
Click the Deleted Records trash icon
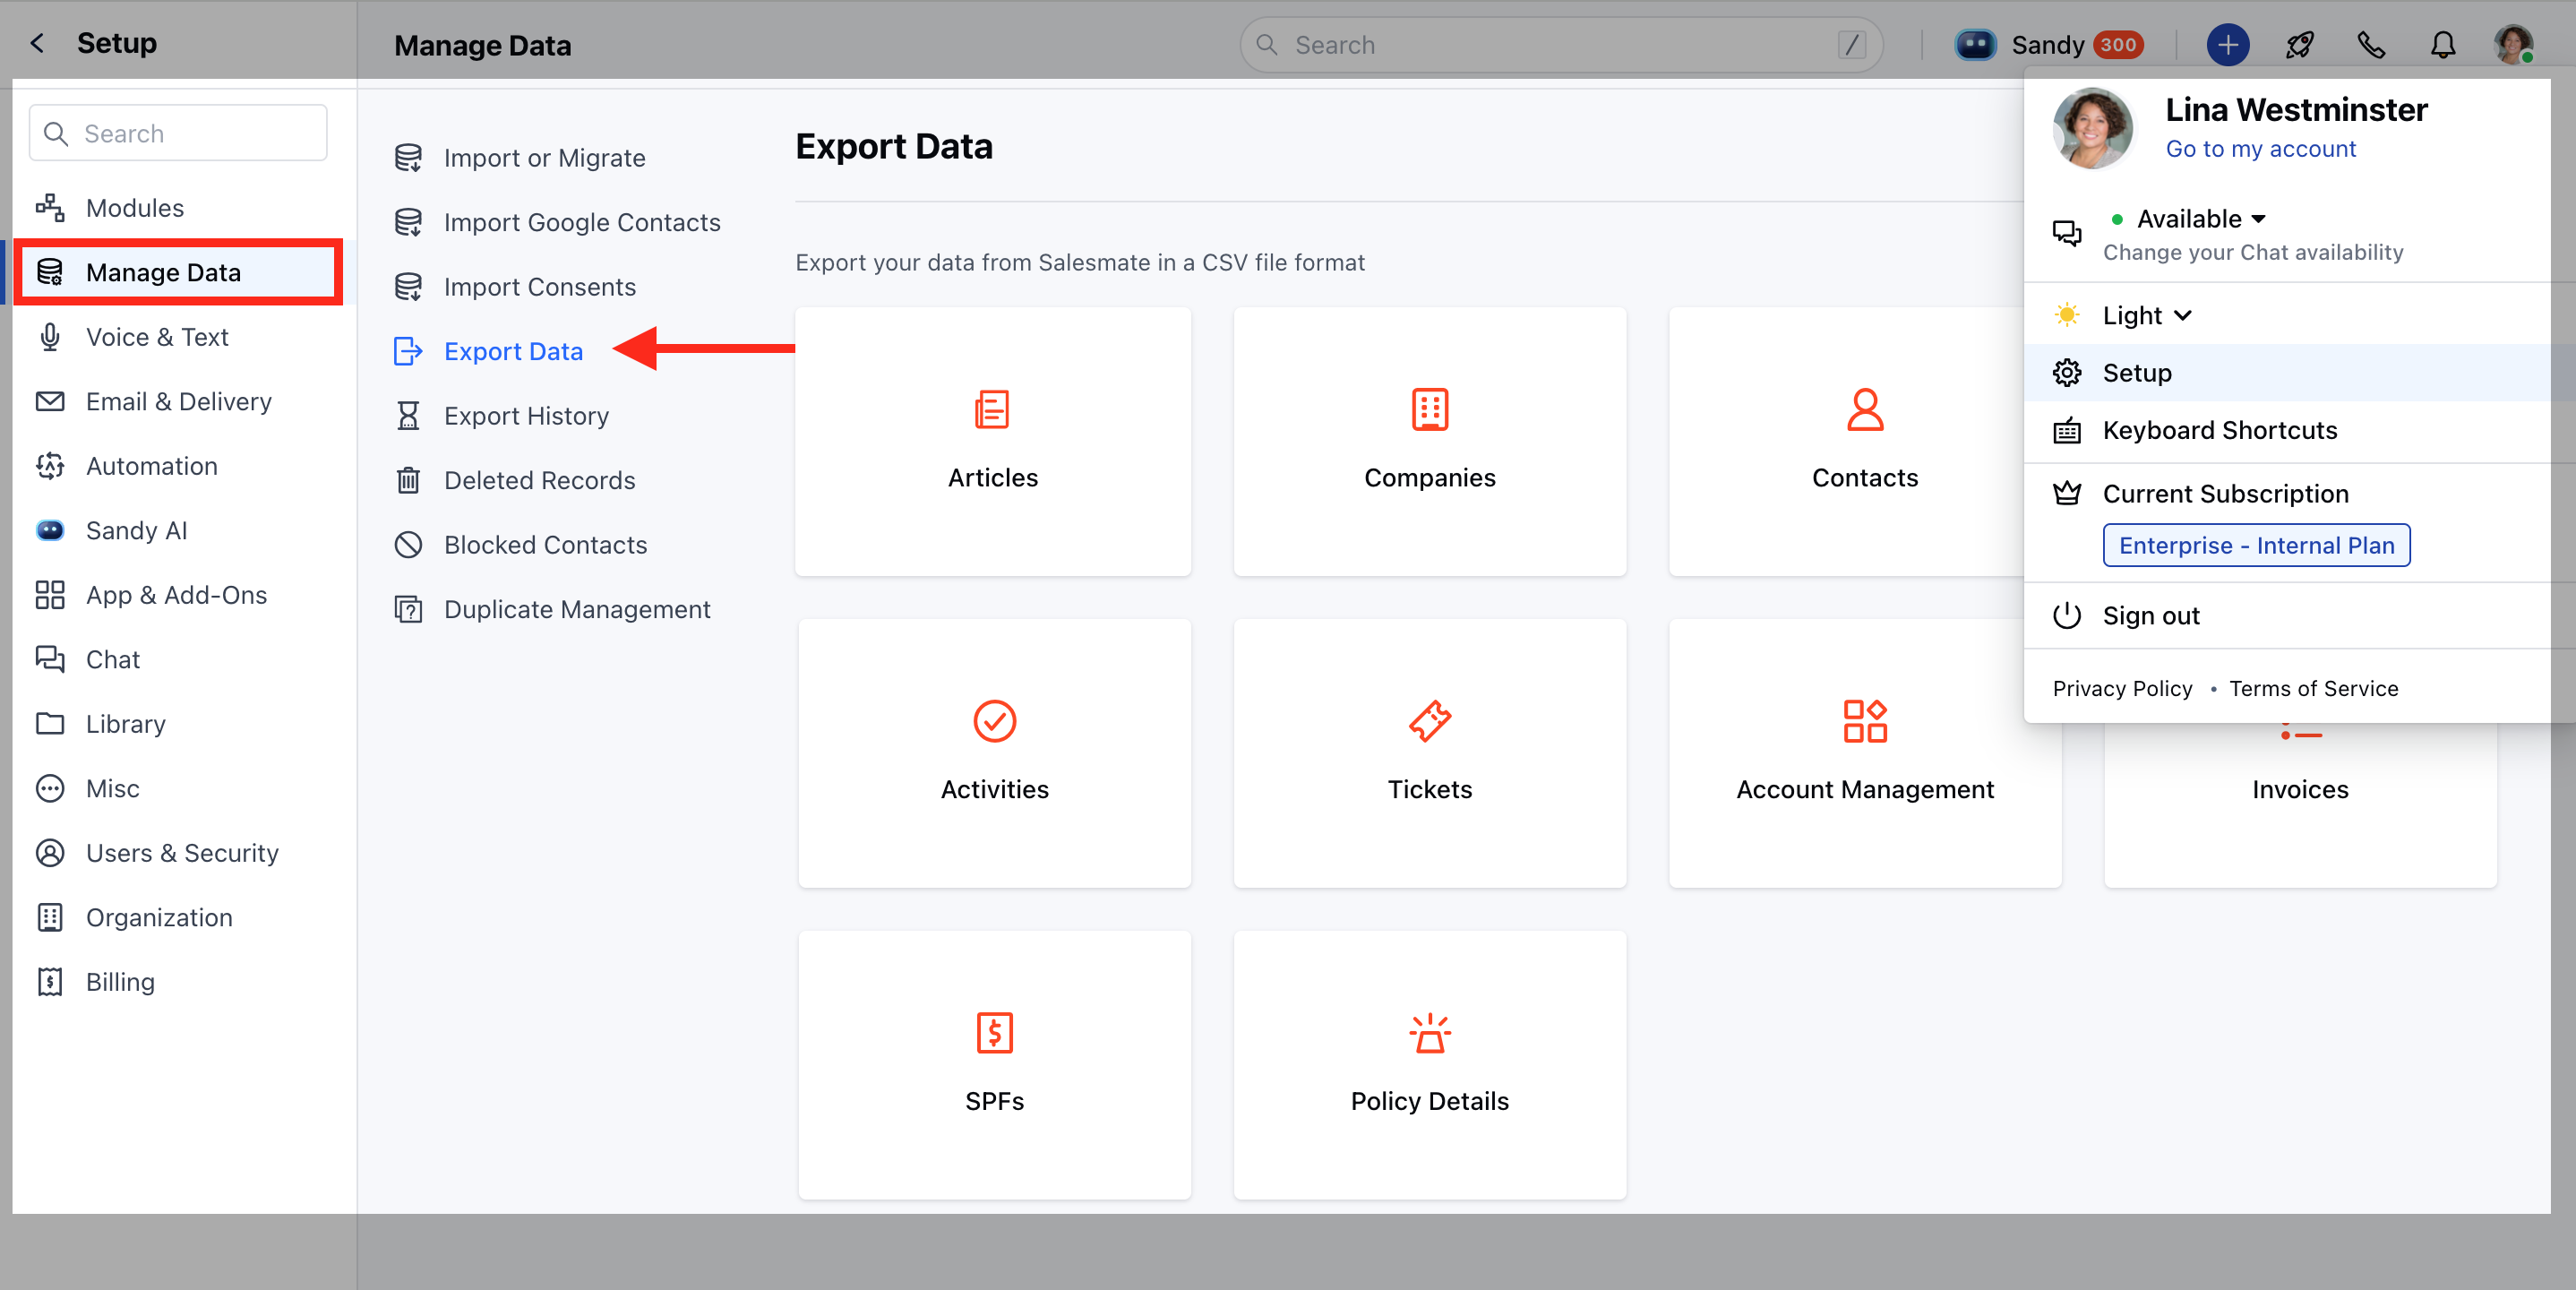click(408, 480)
